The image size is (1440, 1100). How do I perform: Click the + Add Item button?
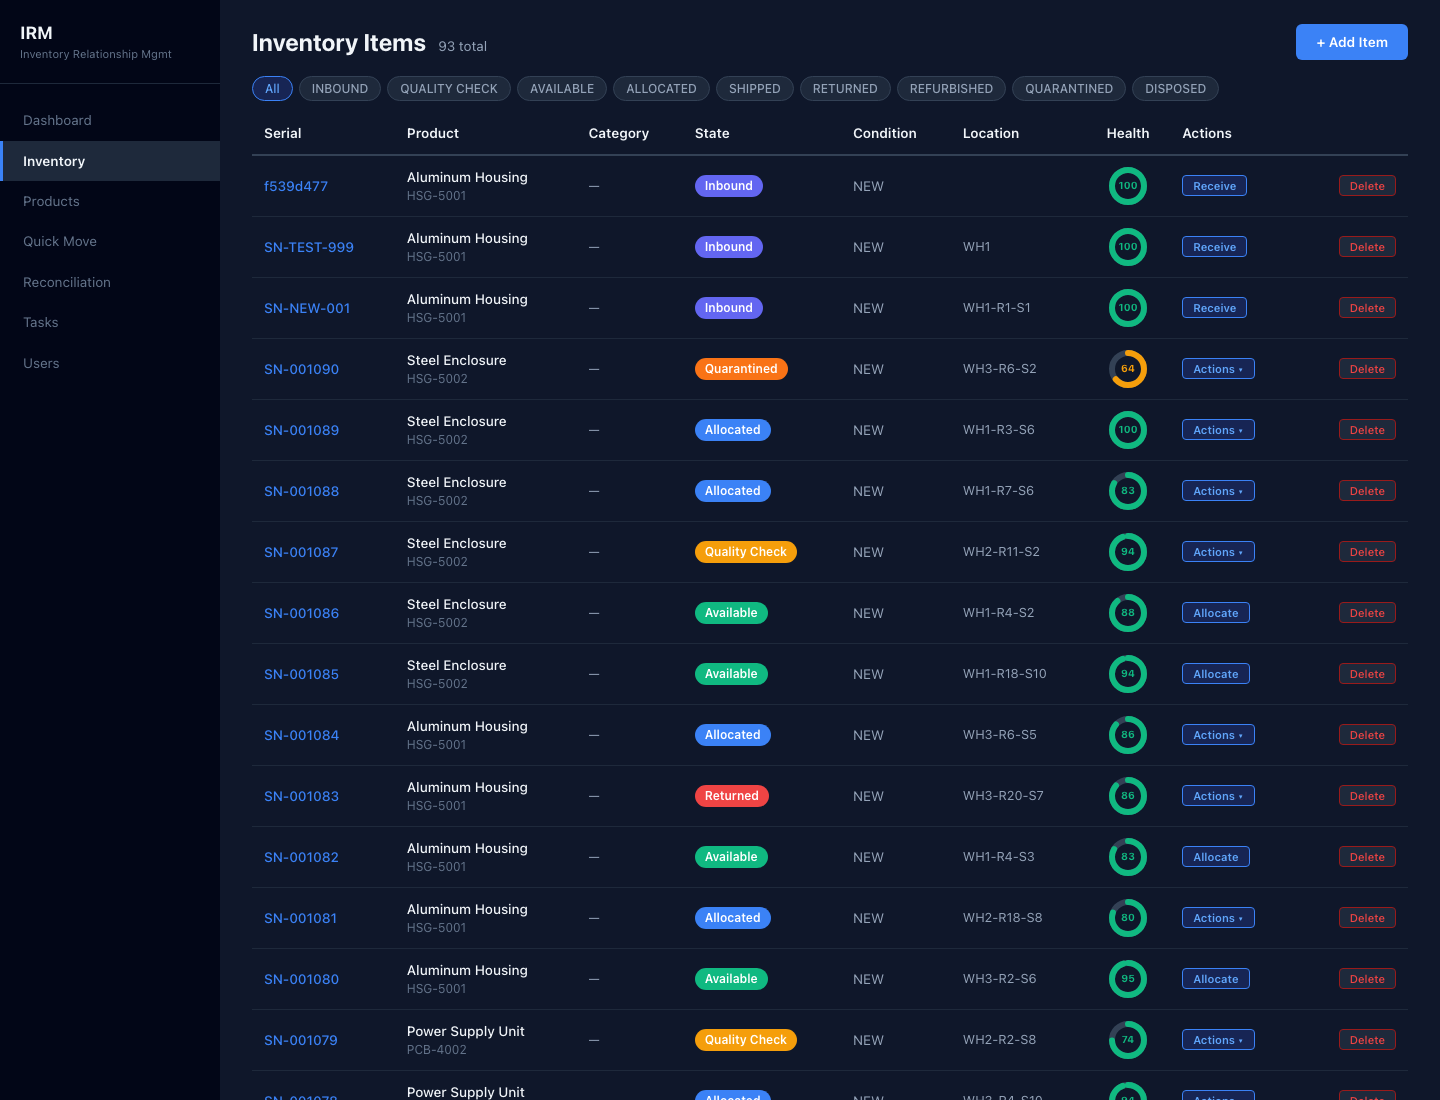click(1352, 42)
